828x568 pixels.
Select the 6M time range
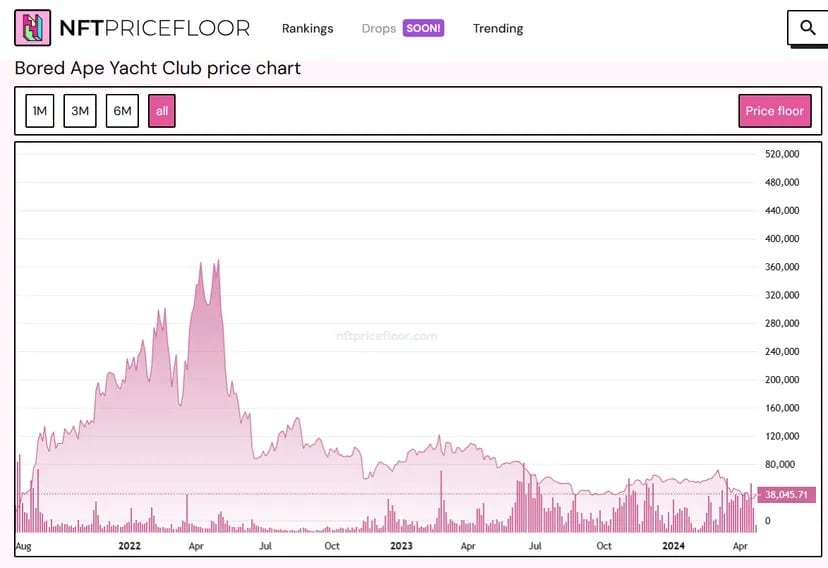(x=122, y=111)
